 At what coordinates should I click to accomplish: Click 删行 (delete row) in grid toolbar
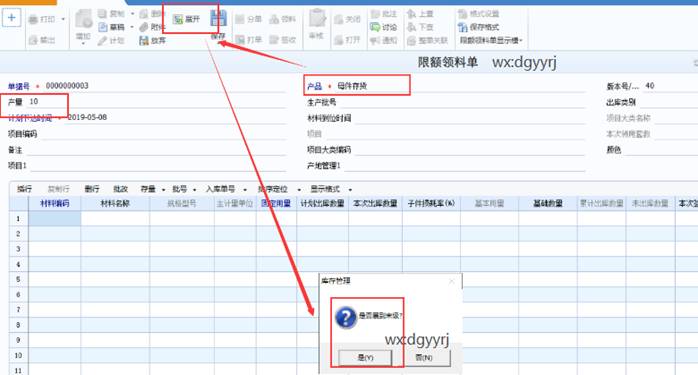pyautogui.click(x=92, y=189)
